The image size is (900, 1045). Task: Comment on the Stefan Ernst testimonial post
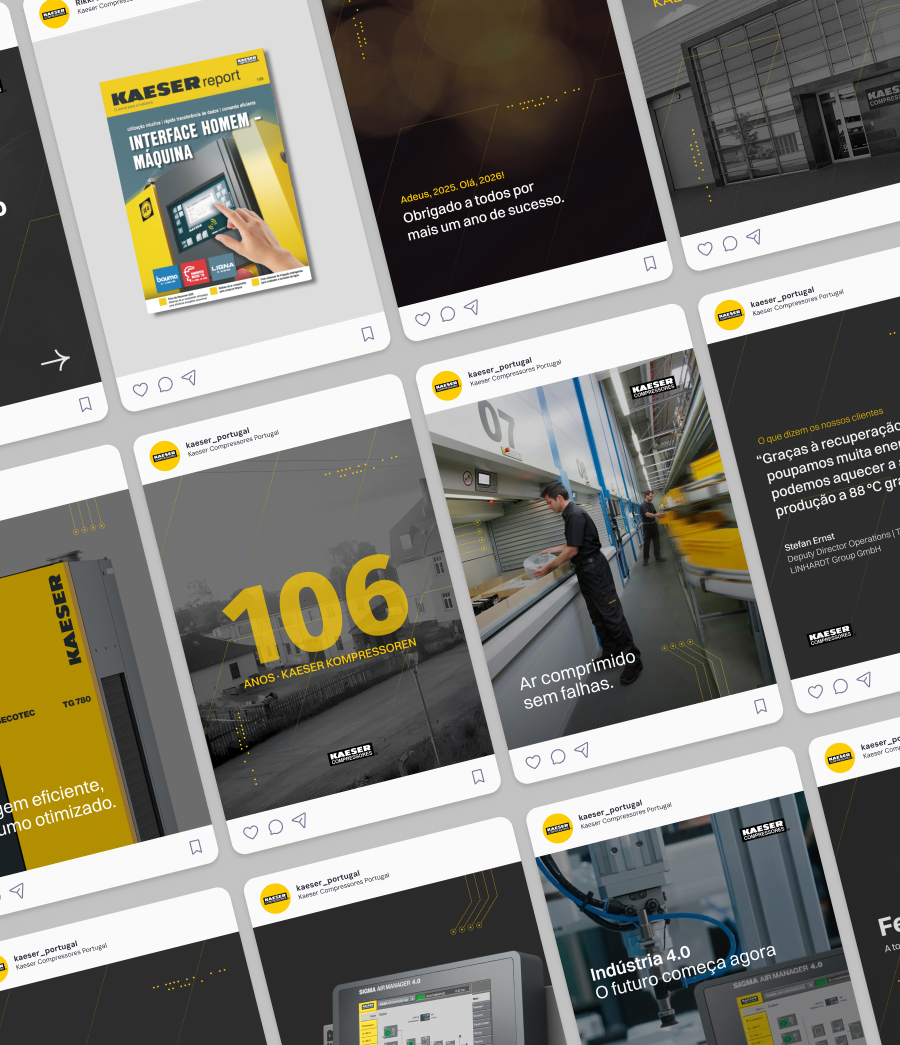[841, 686]
